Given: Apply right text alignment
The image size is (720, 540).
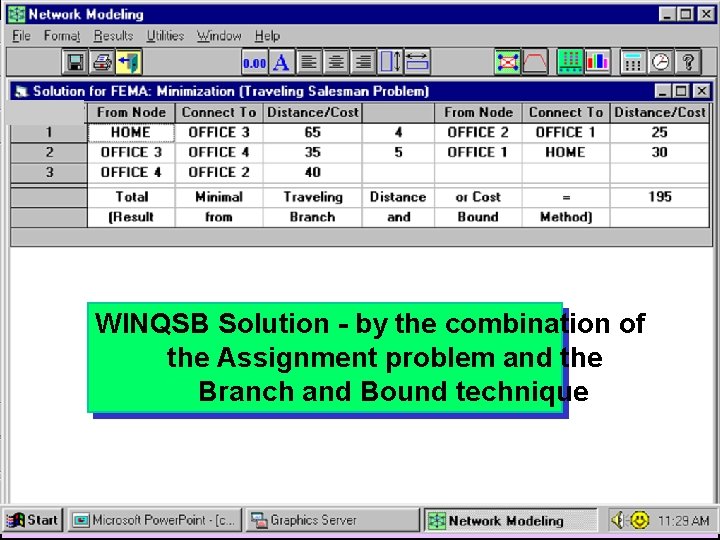Looking at the screenshot, I should [363, 62].
